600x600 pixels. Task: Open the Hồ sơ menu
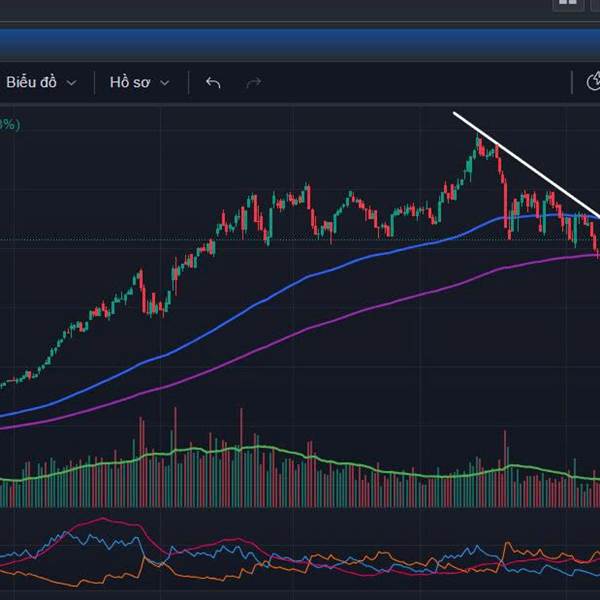point(129,83)
